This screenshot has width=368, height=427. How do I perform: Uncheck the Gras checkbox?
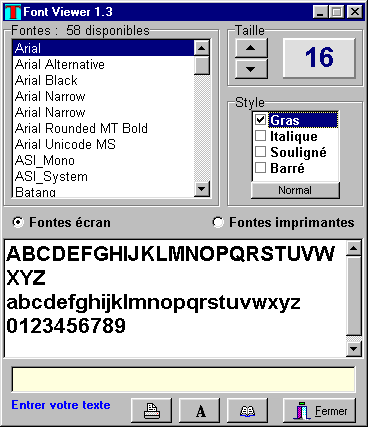260,120
